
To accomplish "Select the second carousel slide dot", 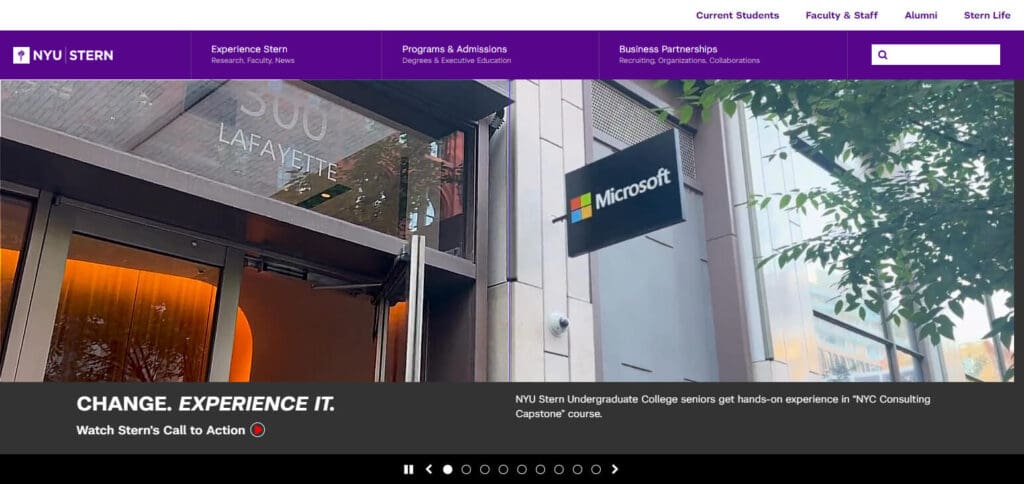I will pos(466,469).
